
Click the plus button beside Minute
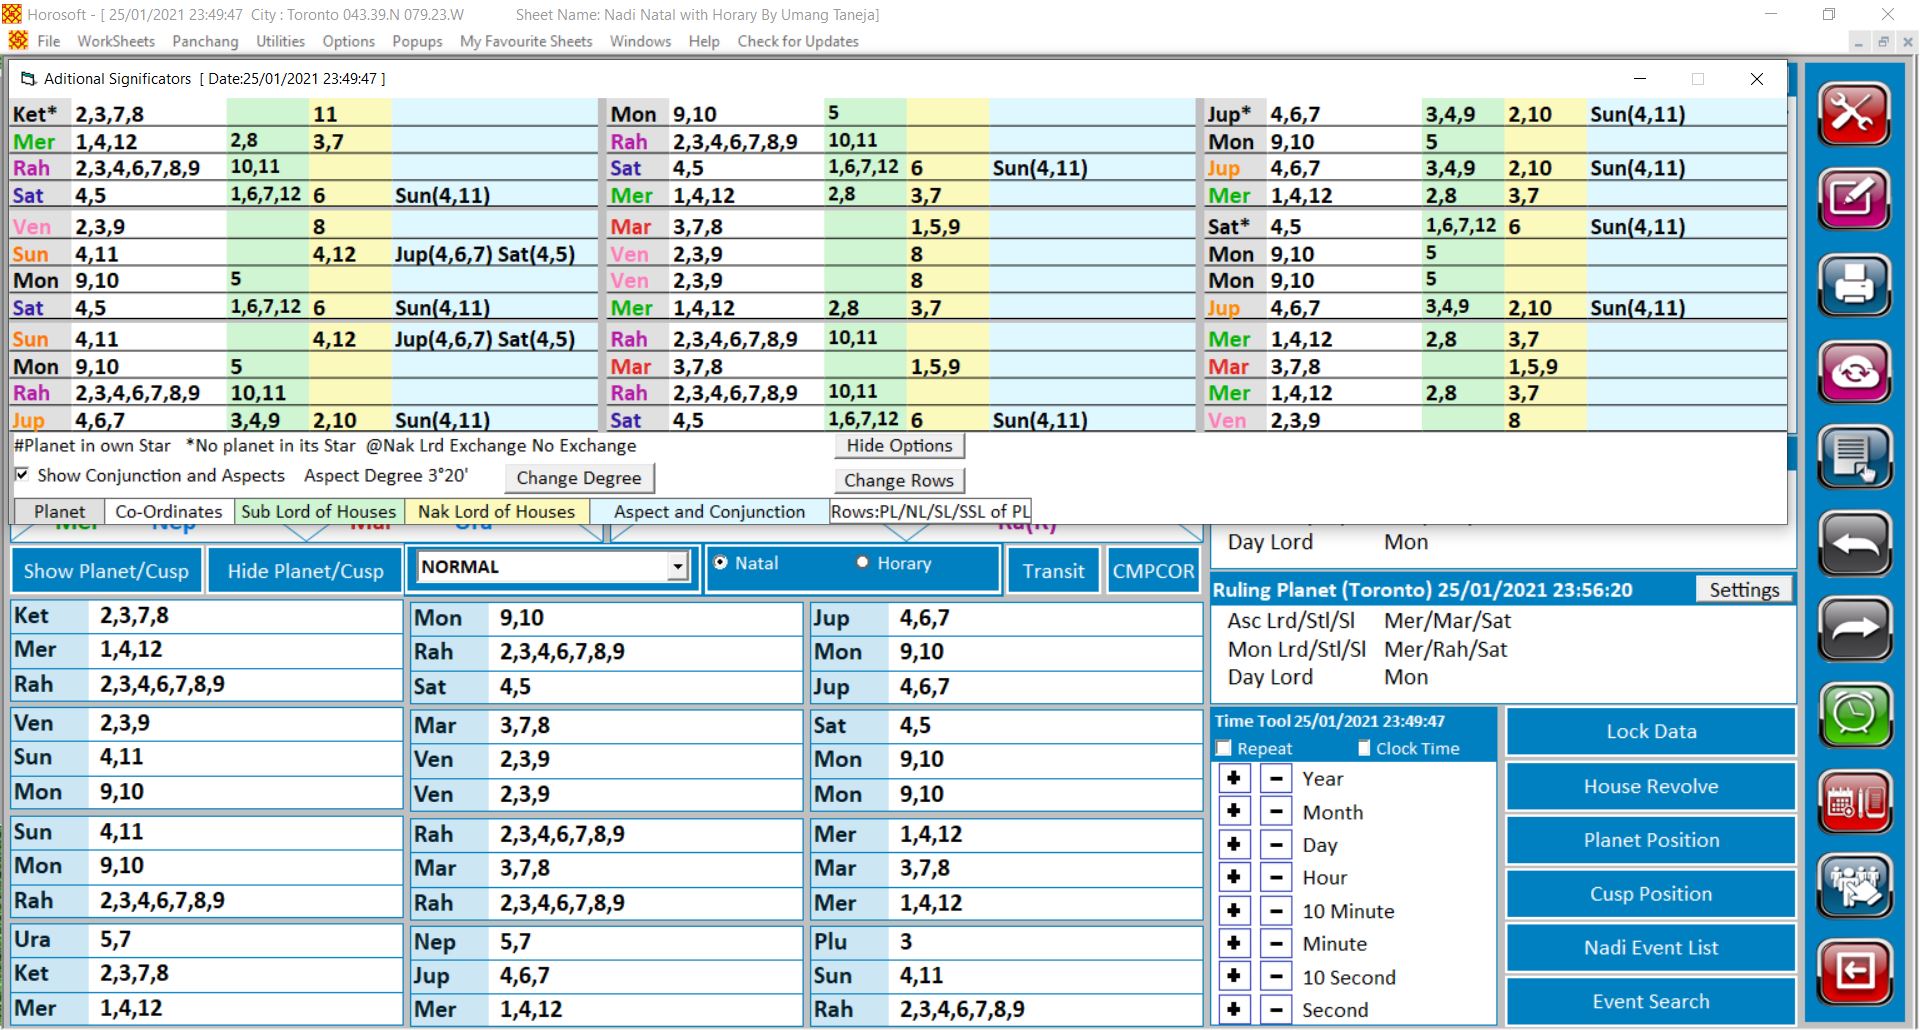click(x=1234, y=943)
